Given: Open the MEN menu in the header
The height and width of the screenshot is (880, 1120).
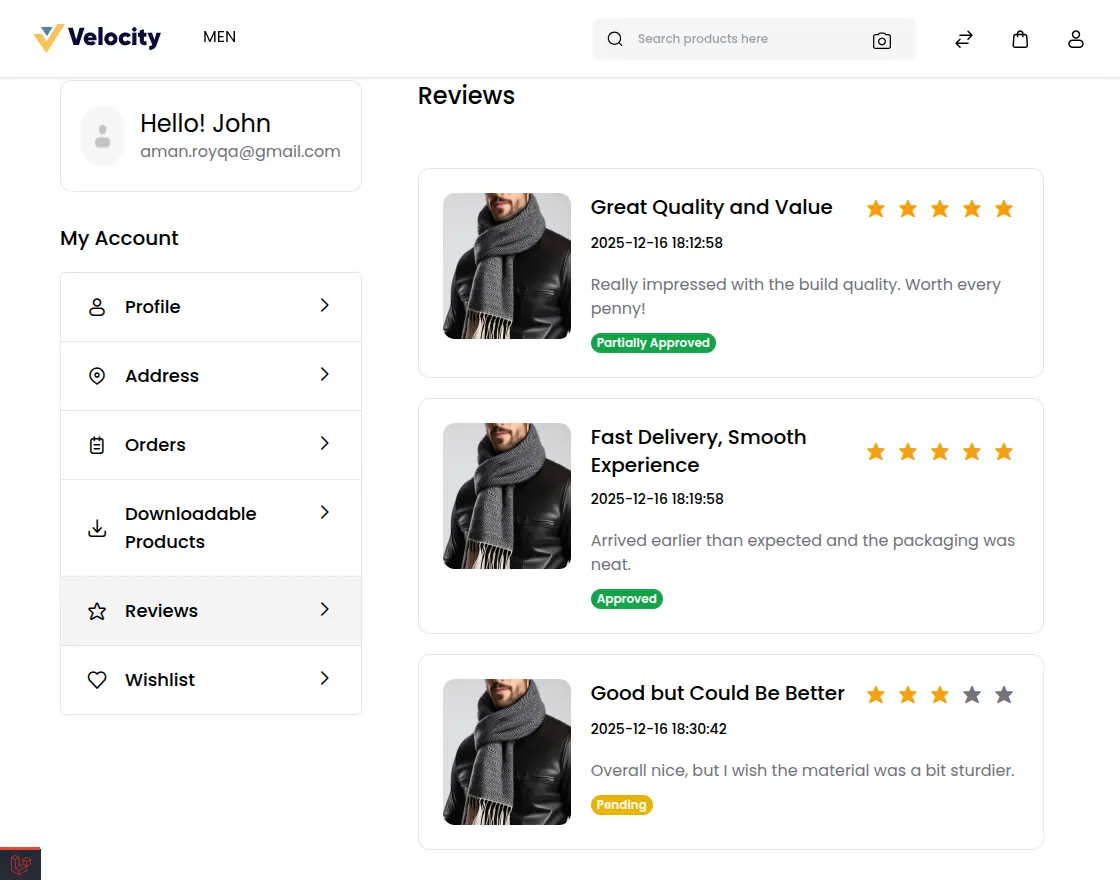Looking at the screenshot, I should pyautogui.click(x=219, y=37).
